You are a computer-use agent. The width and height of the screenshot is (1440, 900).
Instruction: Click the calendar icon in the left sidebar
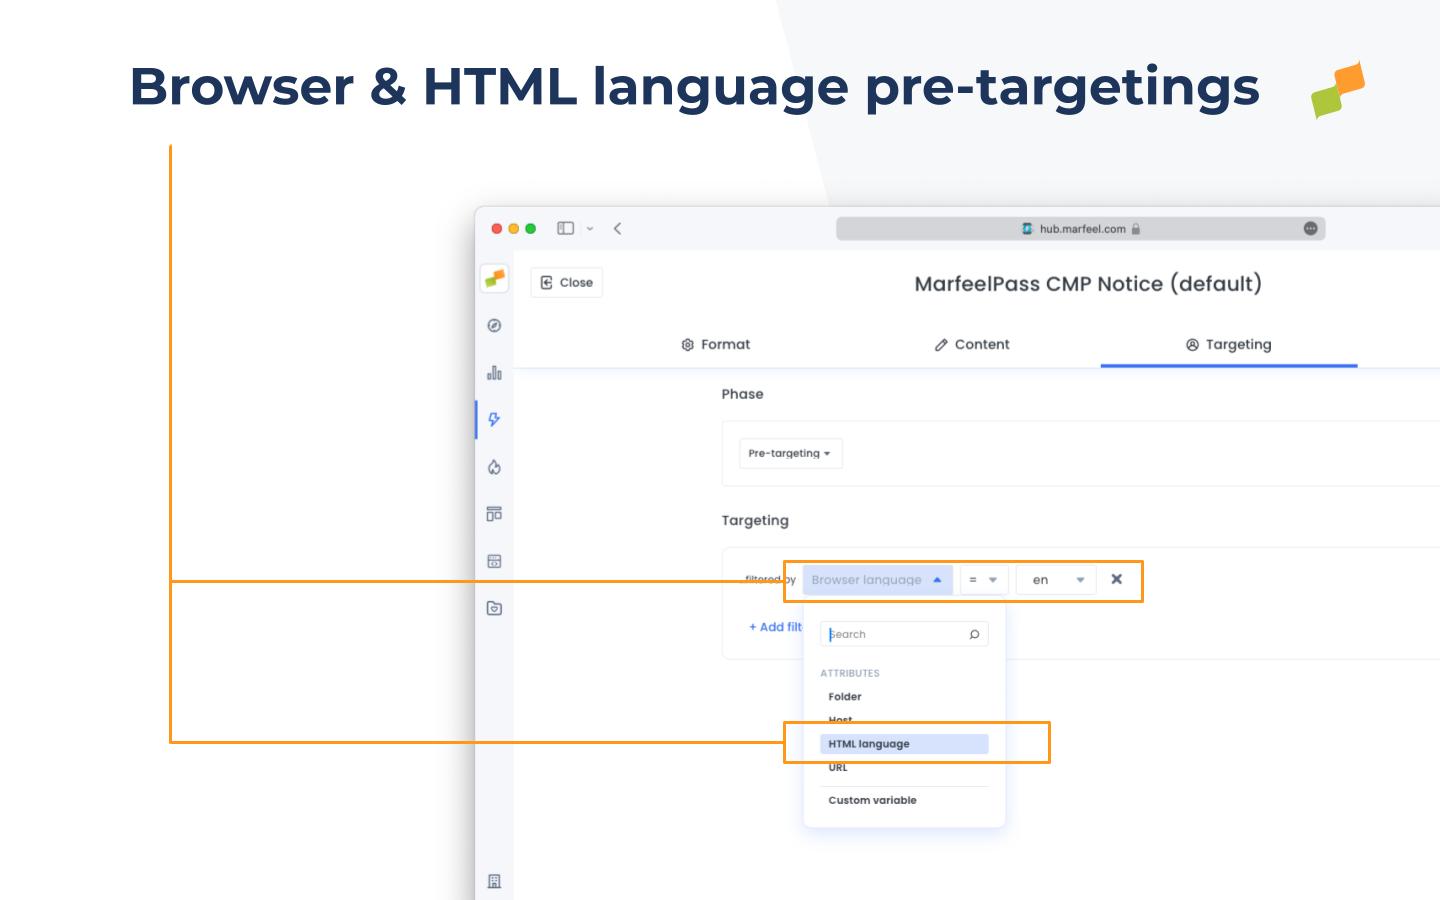[x=494, y=559]
